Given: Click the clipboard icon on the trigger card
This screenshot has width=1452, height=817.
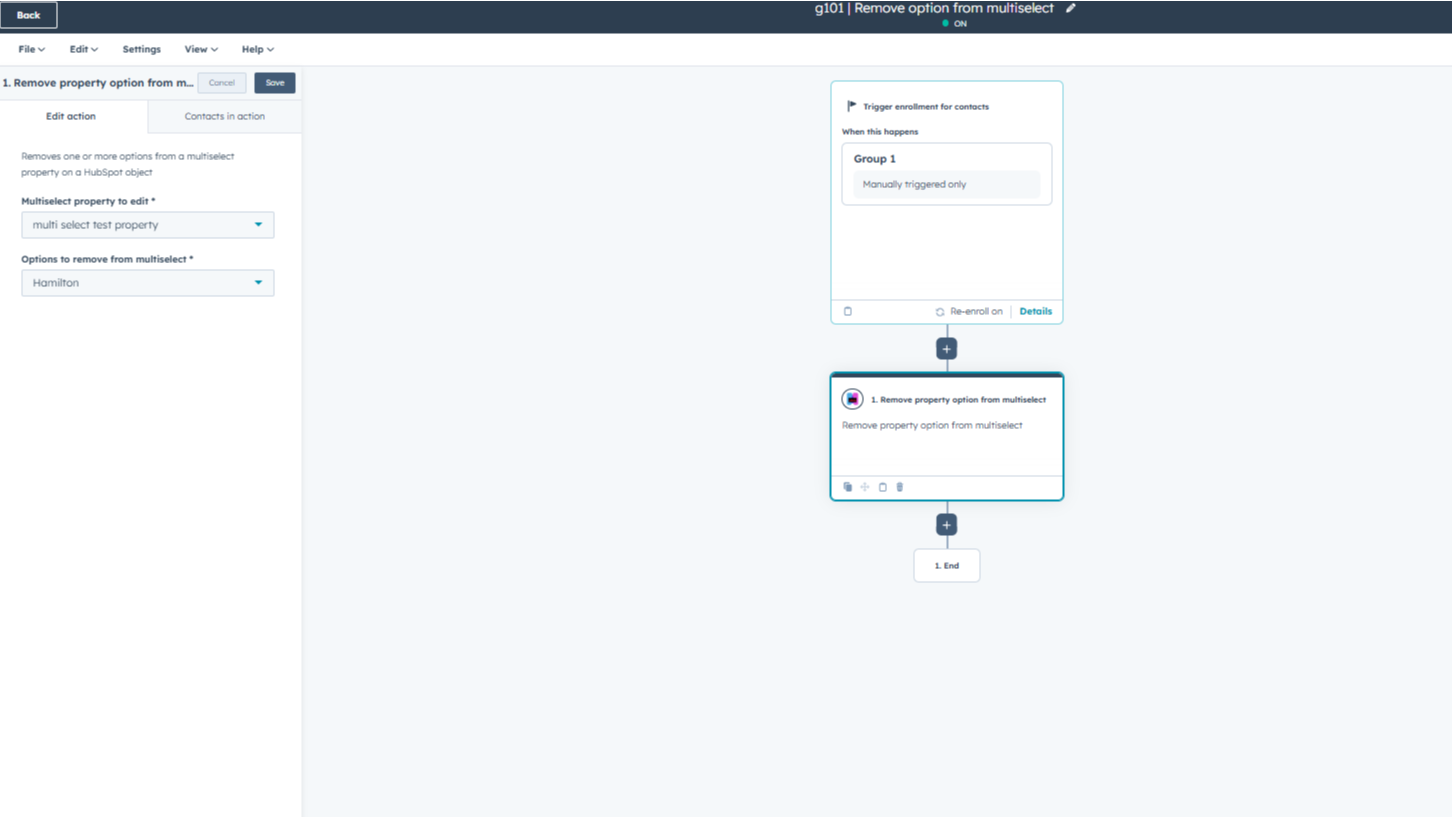Looking at the screenshot, I should click(848, 311).
